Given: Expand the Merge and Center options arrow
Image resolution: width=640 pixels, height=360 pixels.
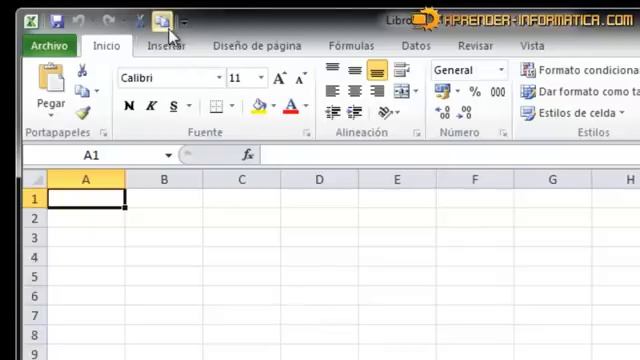Looking at the screenshot, I should 416,91.
